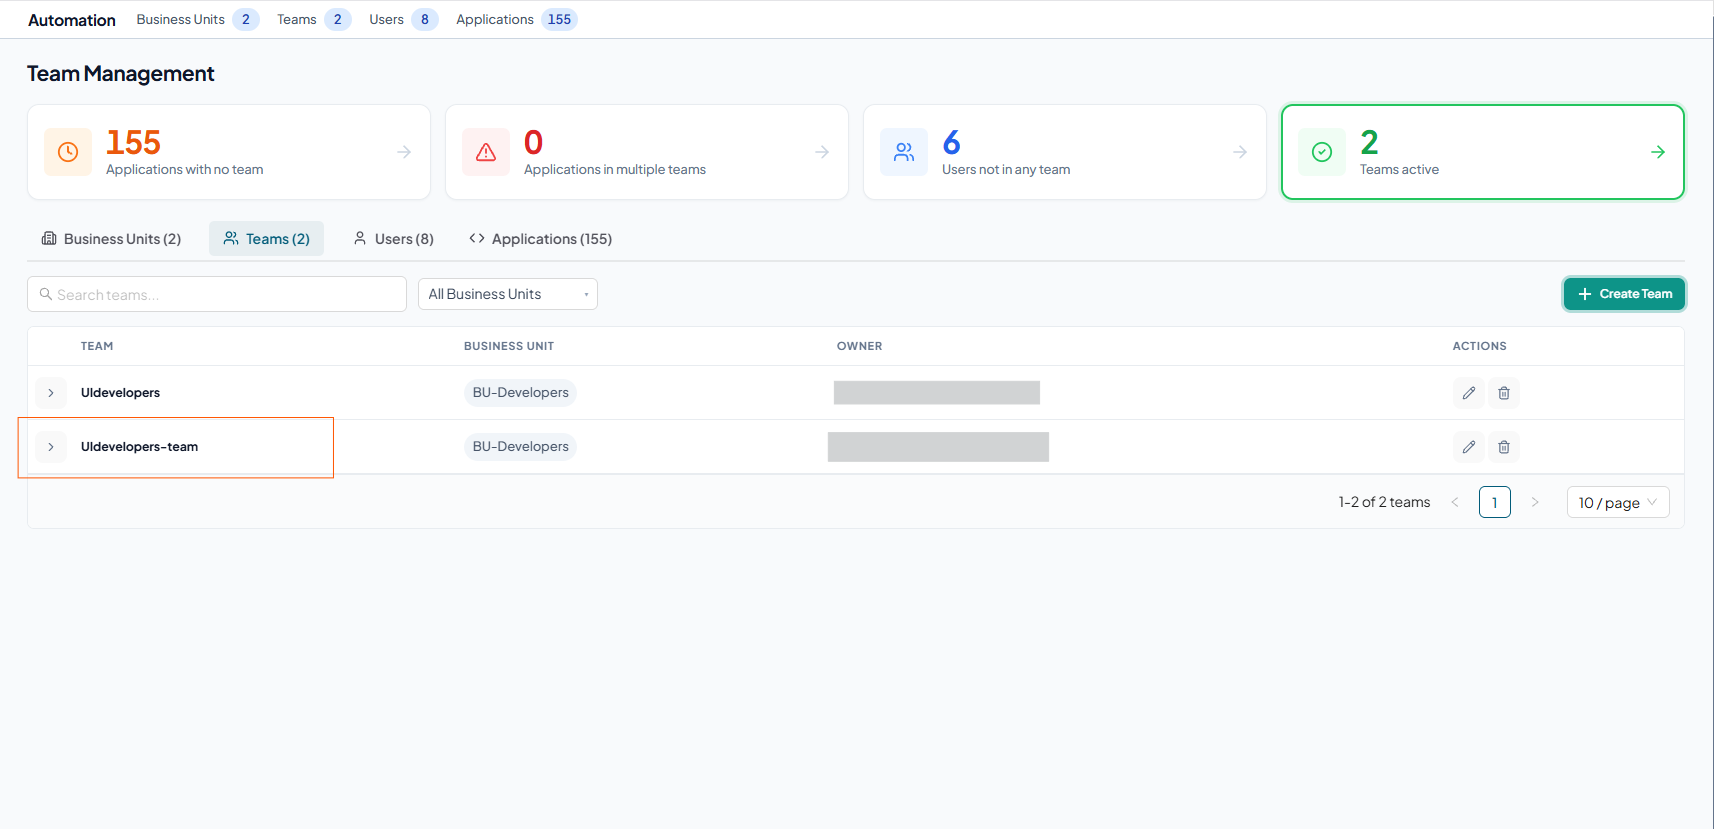Click the 6 users count number
Screen dimensions: 1714x829
click(952, 143)
